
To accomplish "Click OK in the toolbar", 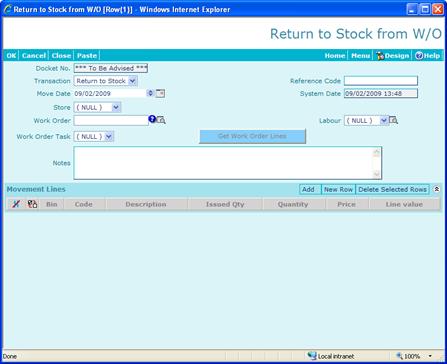I will pyautogui.click(x=11, y=56).
